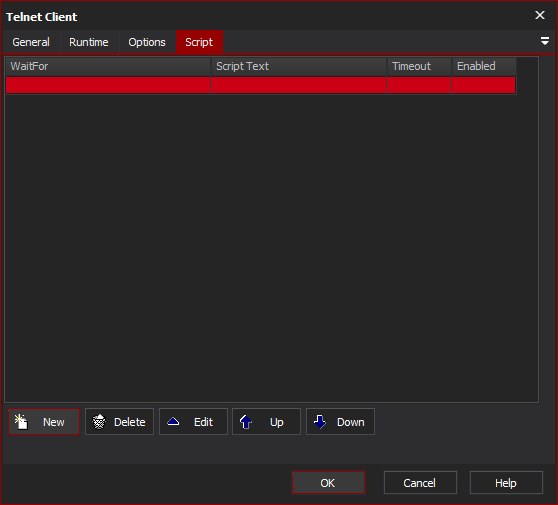Viewport: 558px width, 505px height.
Task: Click the Edit triangle icon
Action: pos(173,422)
